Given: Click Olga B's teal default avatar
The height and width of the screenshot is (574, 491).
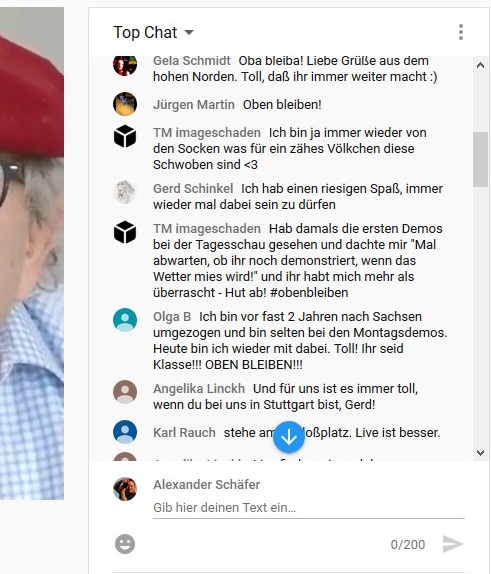Looking at the screenshot, I should pyautogui.click(x=125, y=320).
